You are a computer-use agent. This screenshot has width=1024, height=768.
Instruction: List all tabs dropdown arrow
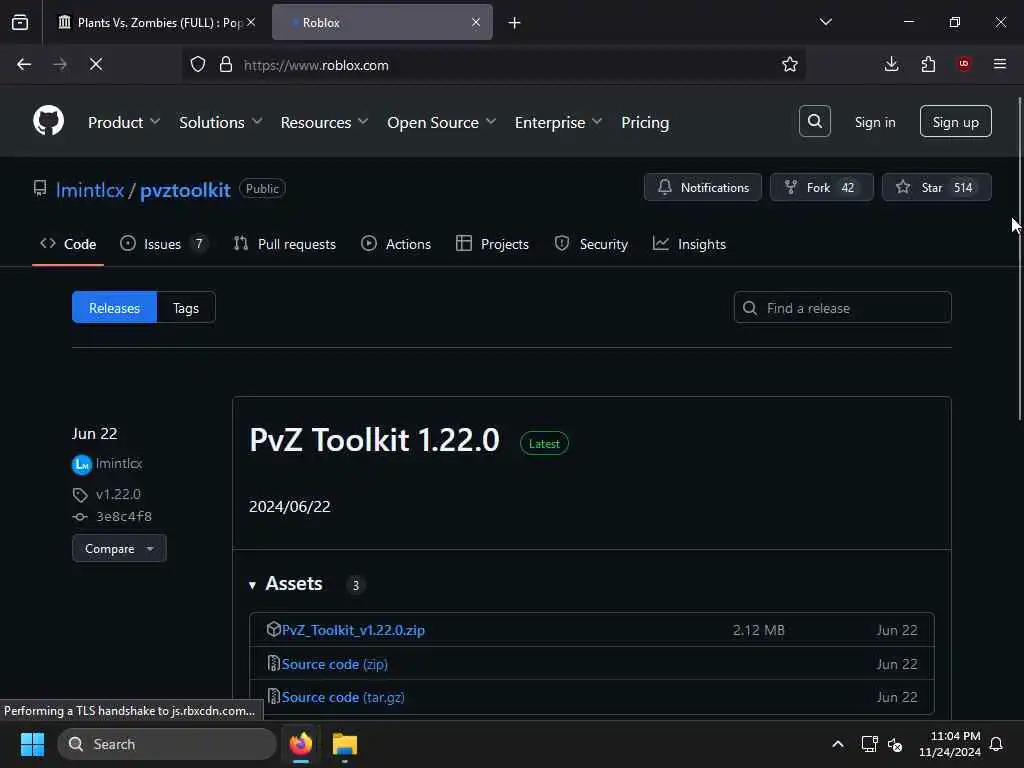pyautogui.click(x=826, y=22)
